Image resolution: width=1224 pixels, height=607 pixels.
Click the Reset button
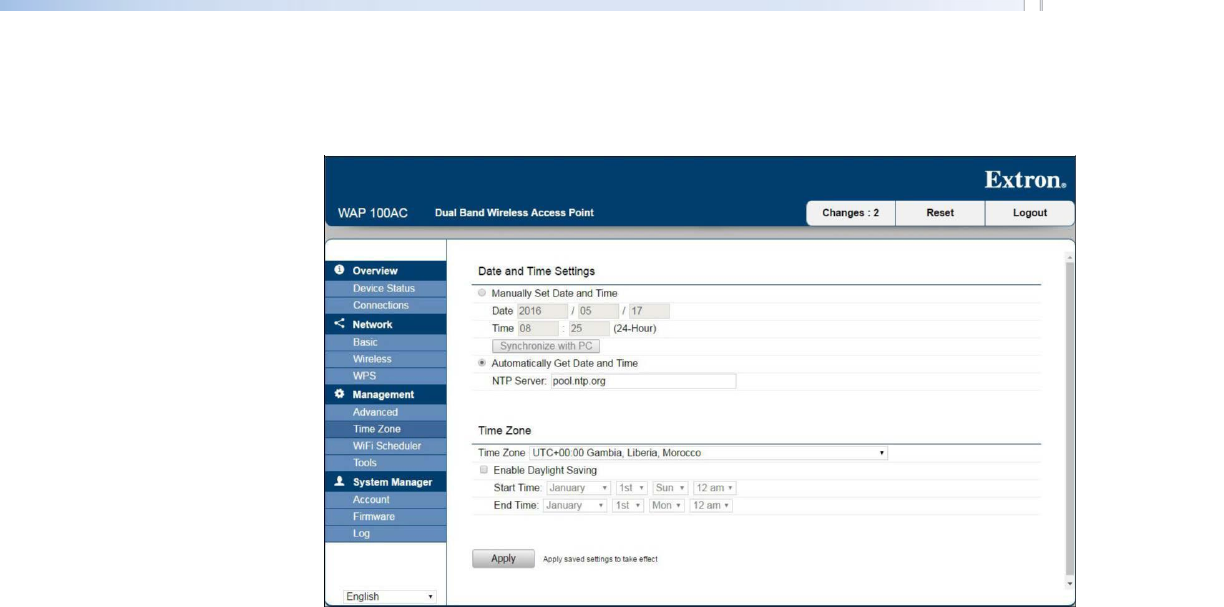pos(940,213)
